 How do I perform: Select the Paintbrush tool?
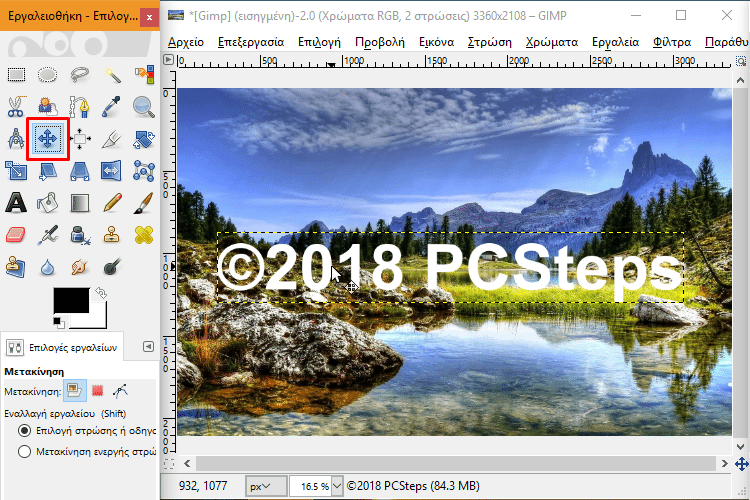pos(144,203)
